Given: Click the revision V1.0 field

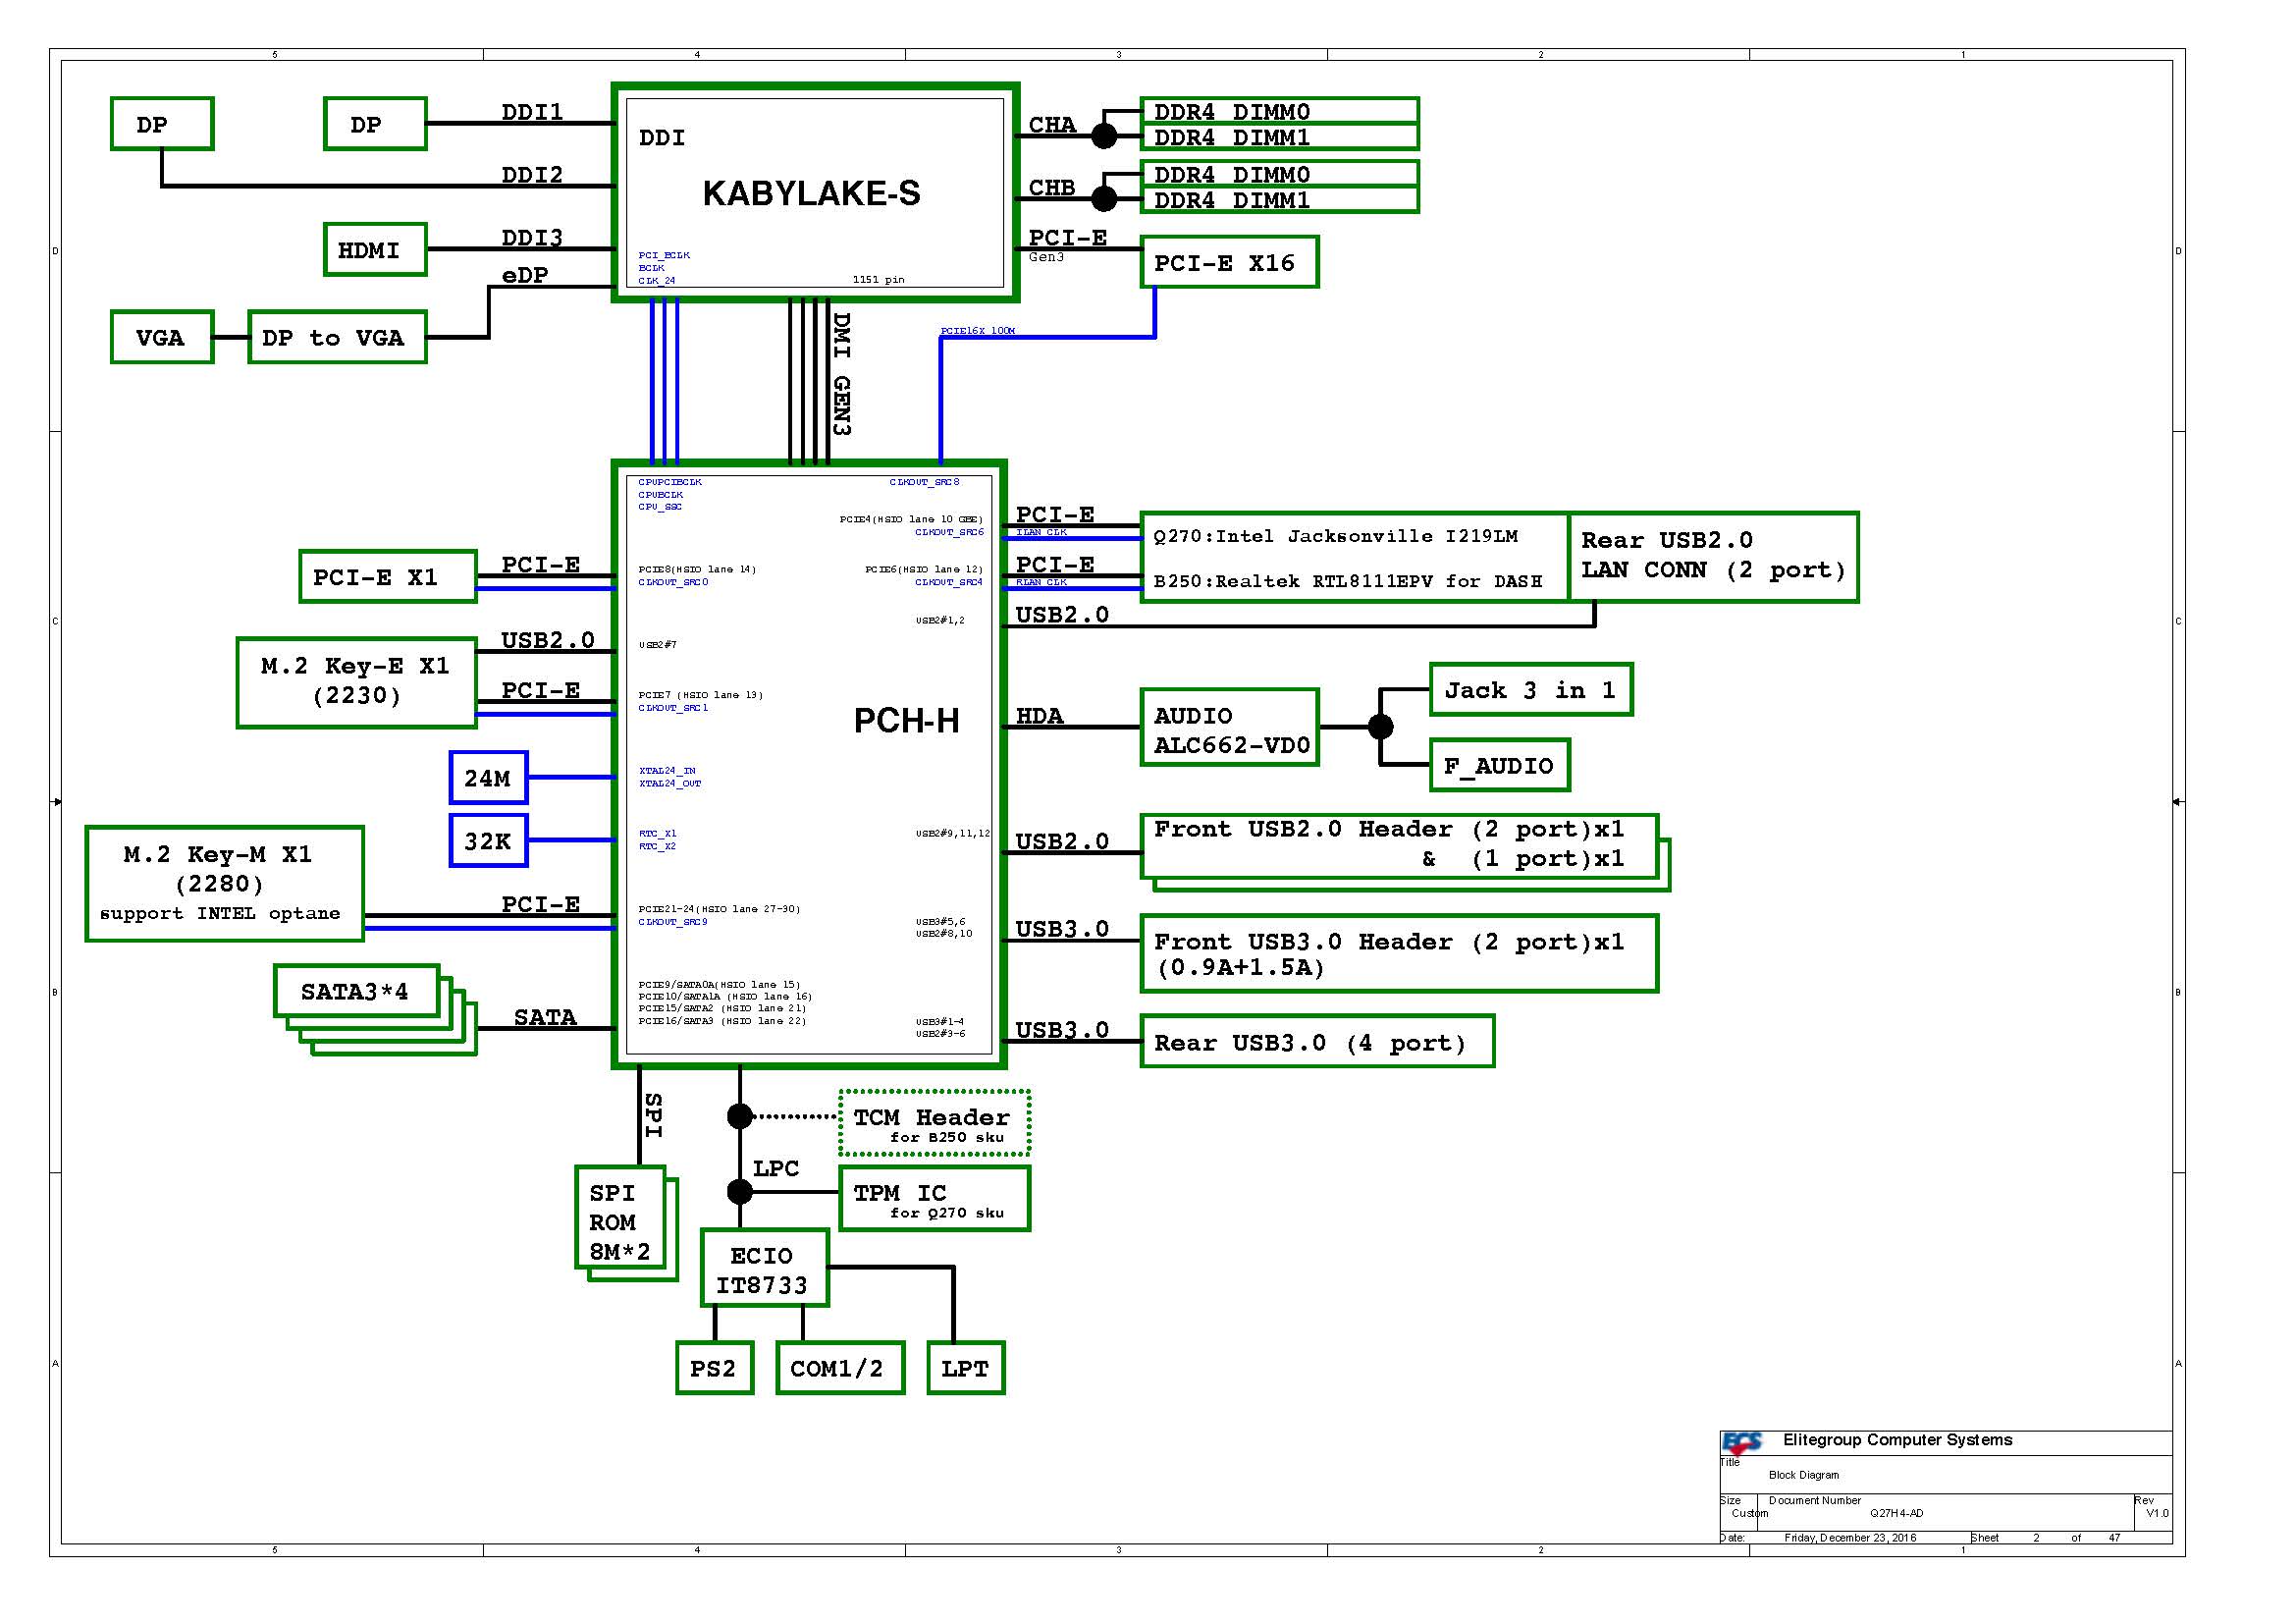Looking at the screenshot, I should 2157,1513.
